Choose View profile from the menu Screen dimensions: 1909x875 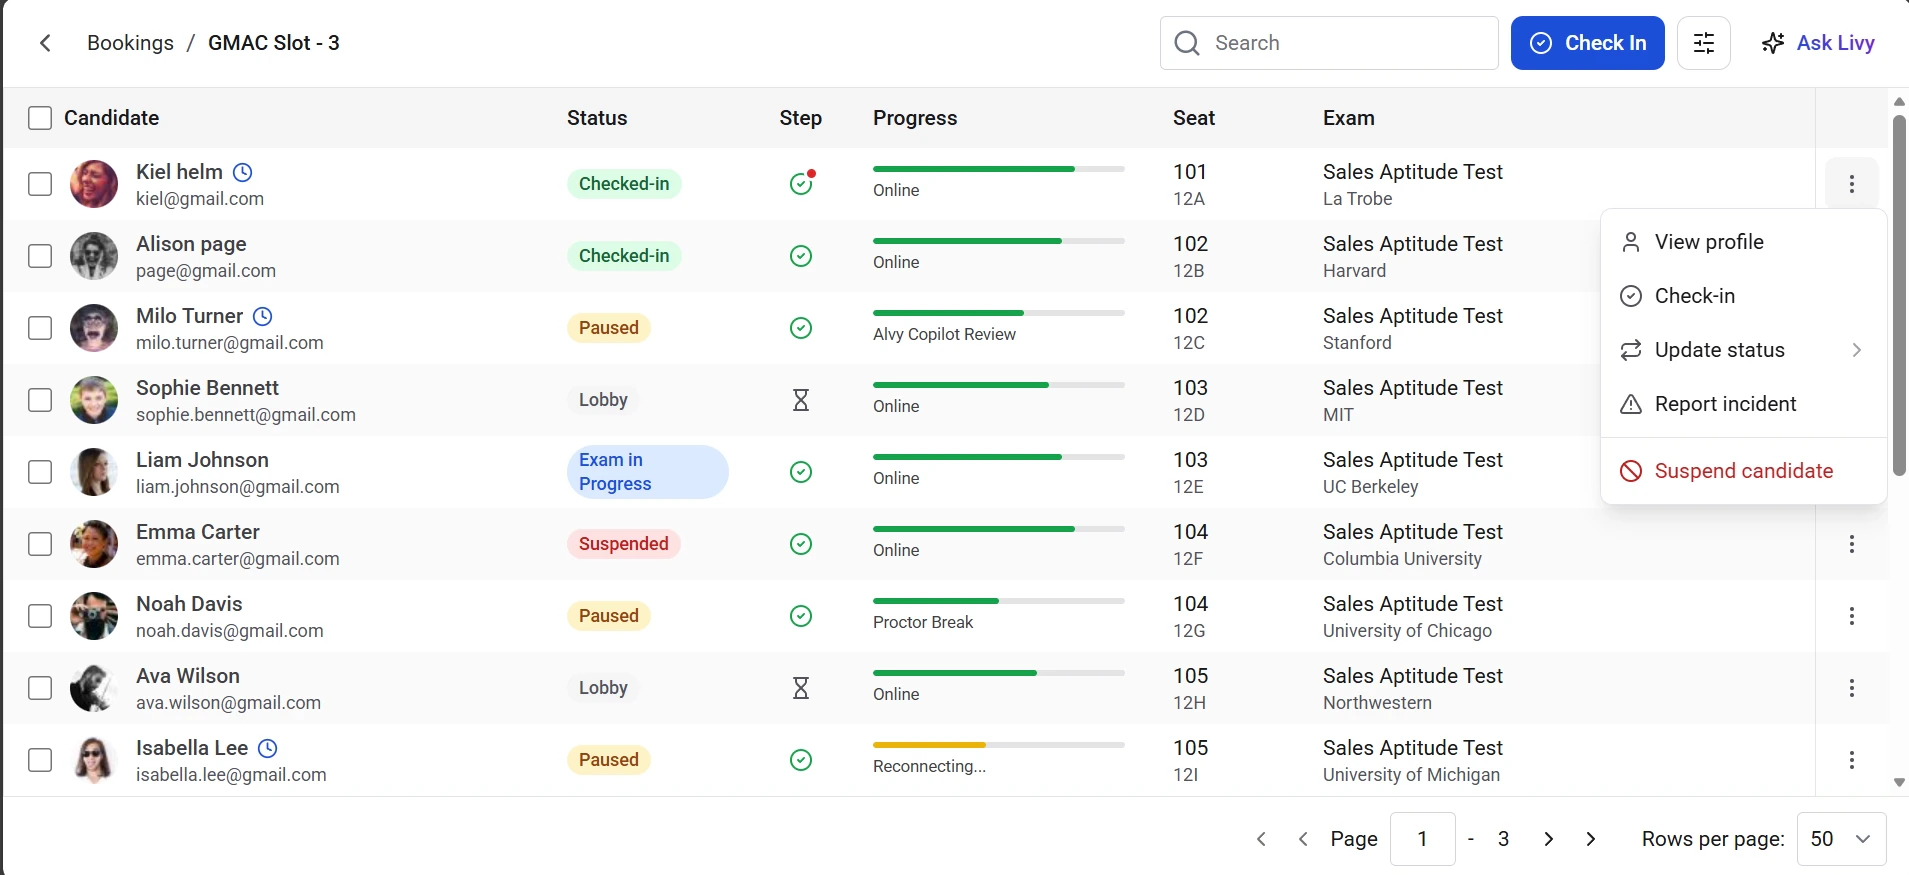(x=1708, y=242)
